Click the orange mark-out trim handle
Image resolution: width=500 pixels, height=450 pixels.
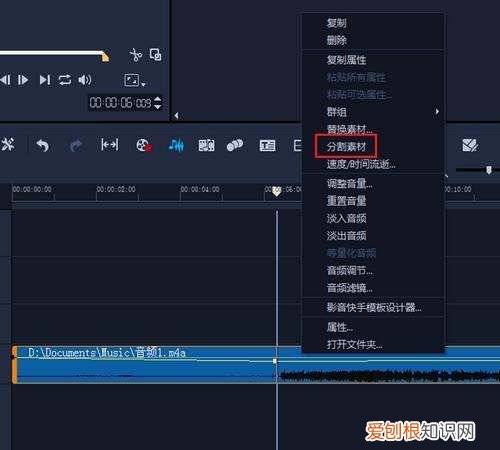click(x=105, y=57)
